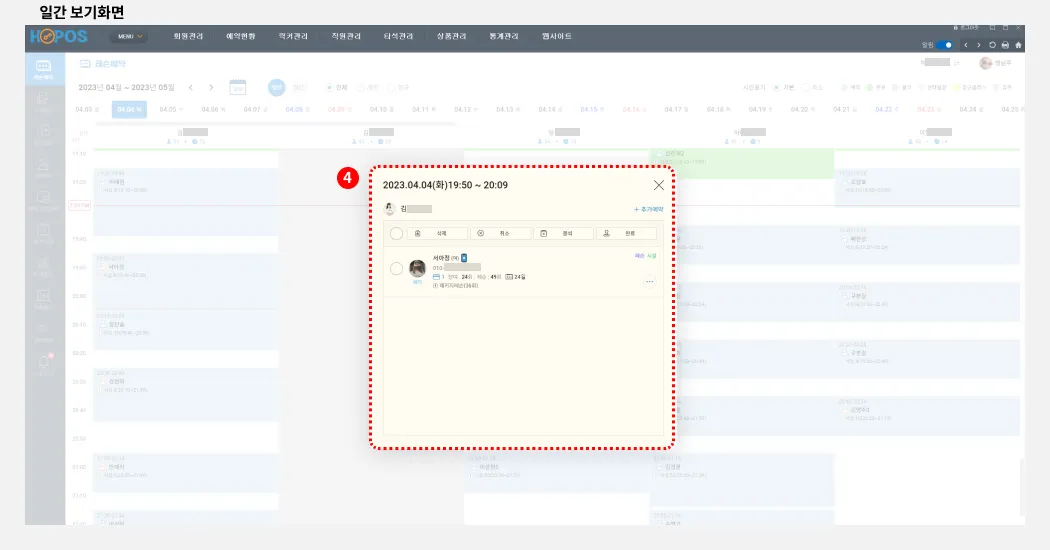
Task: Click the 취소 cancel button in popup
Action: (500, 233)
